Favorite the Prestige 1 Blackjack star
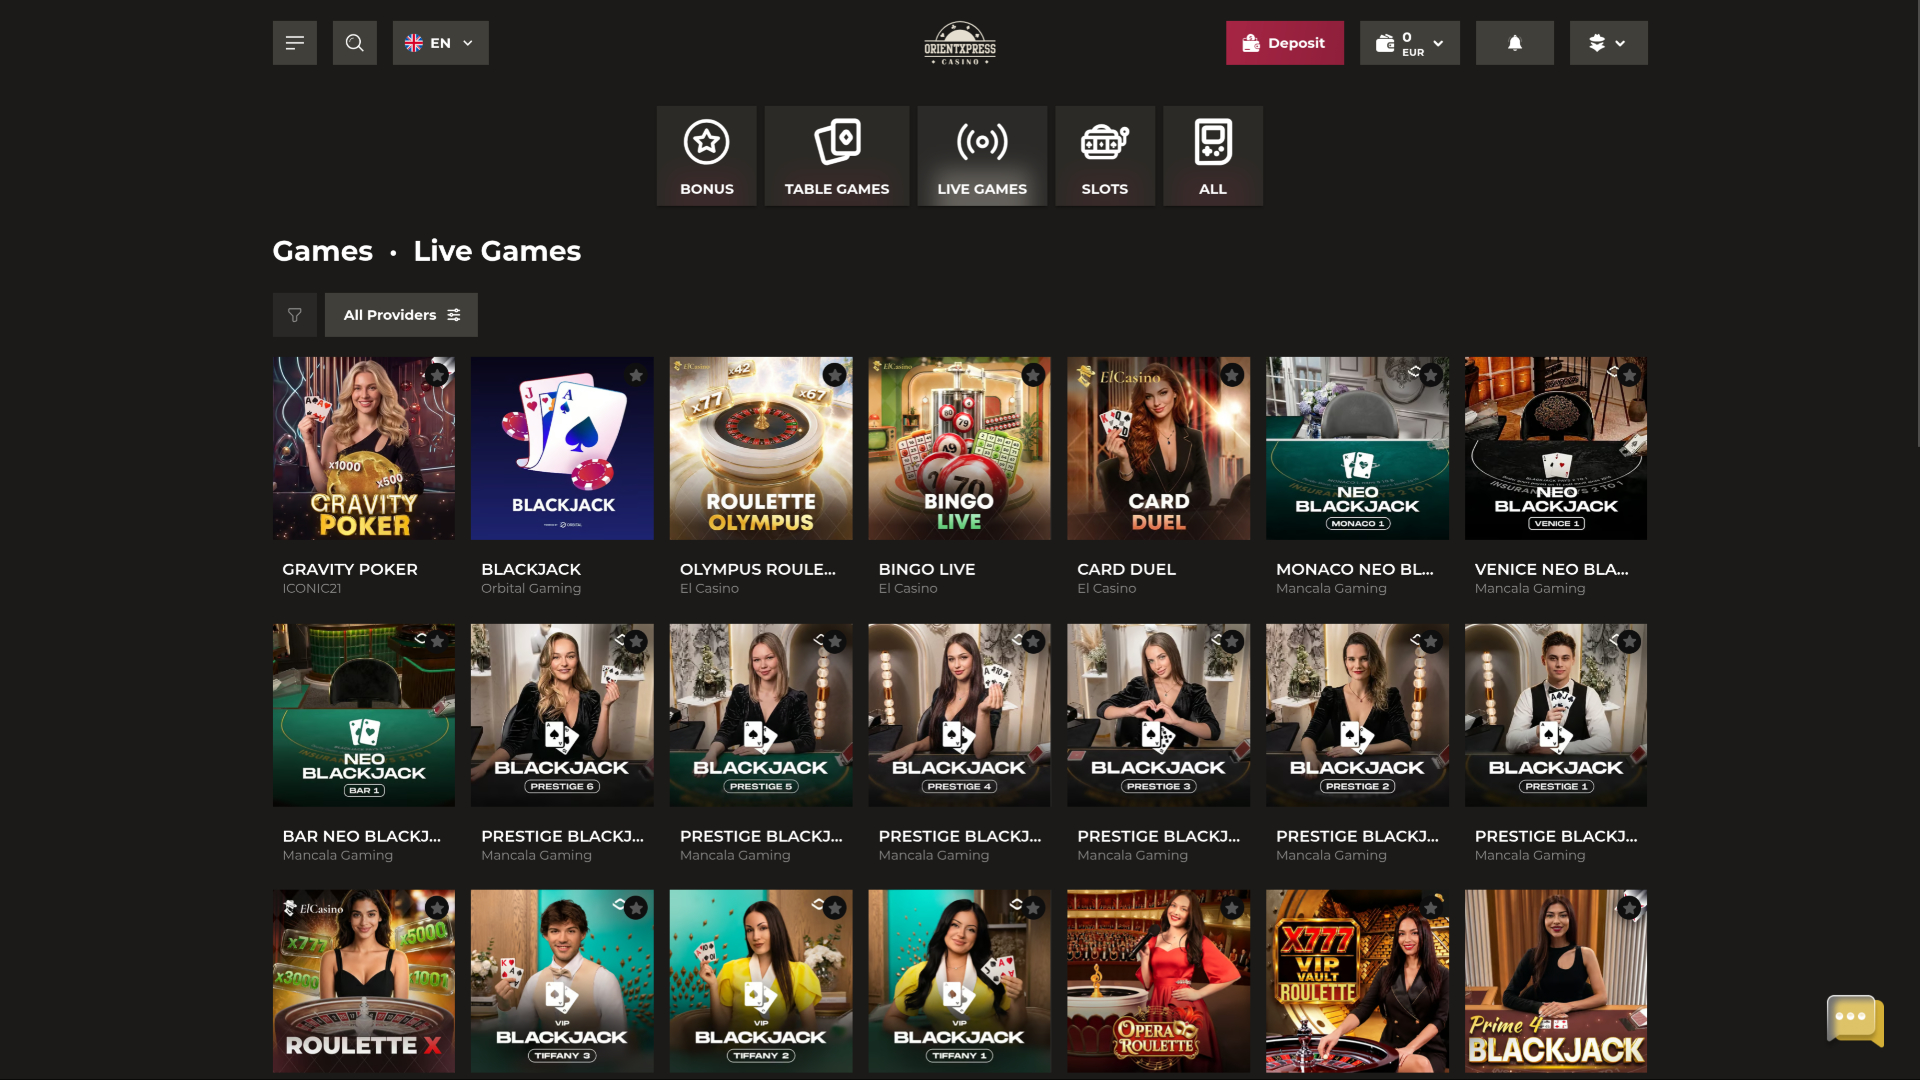 pos(1629,642)
